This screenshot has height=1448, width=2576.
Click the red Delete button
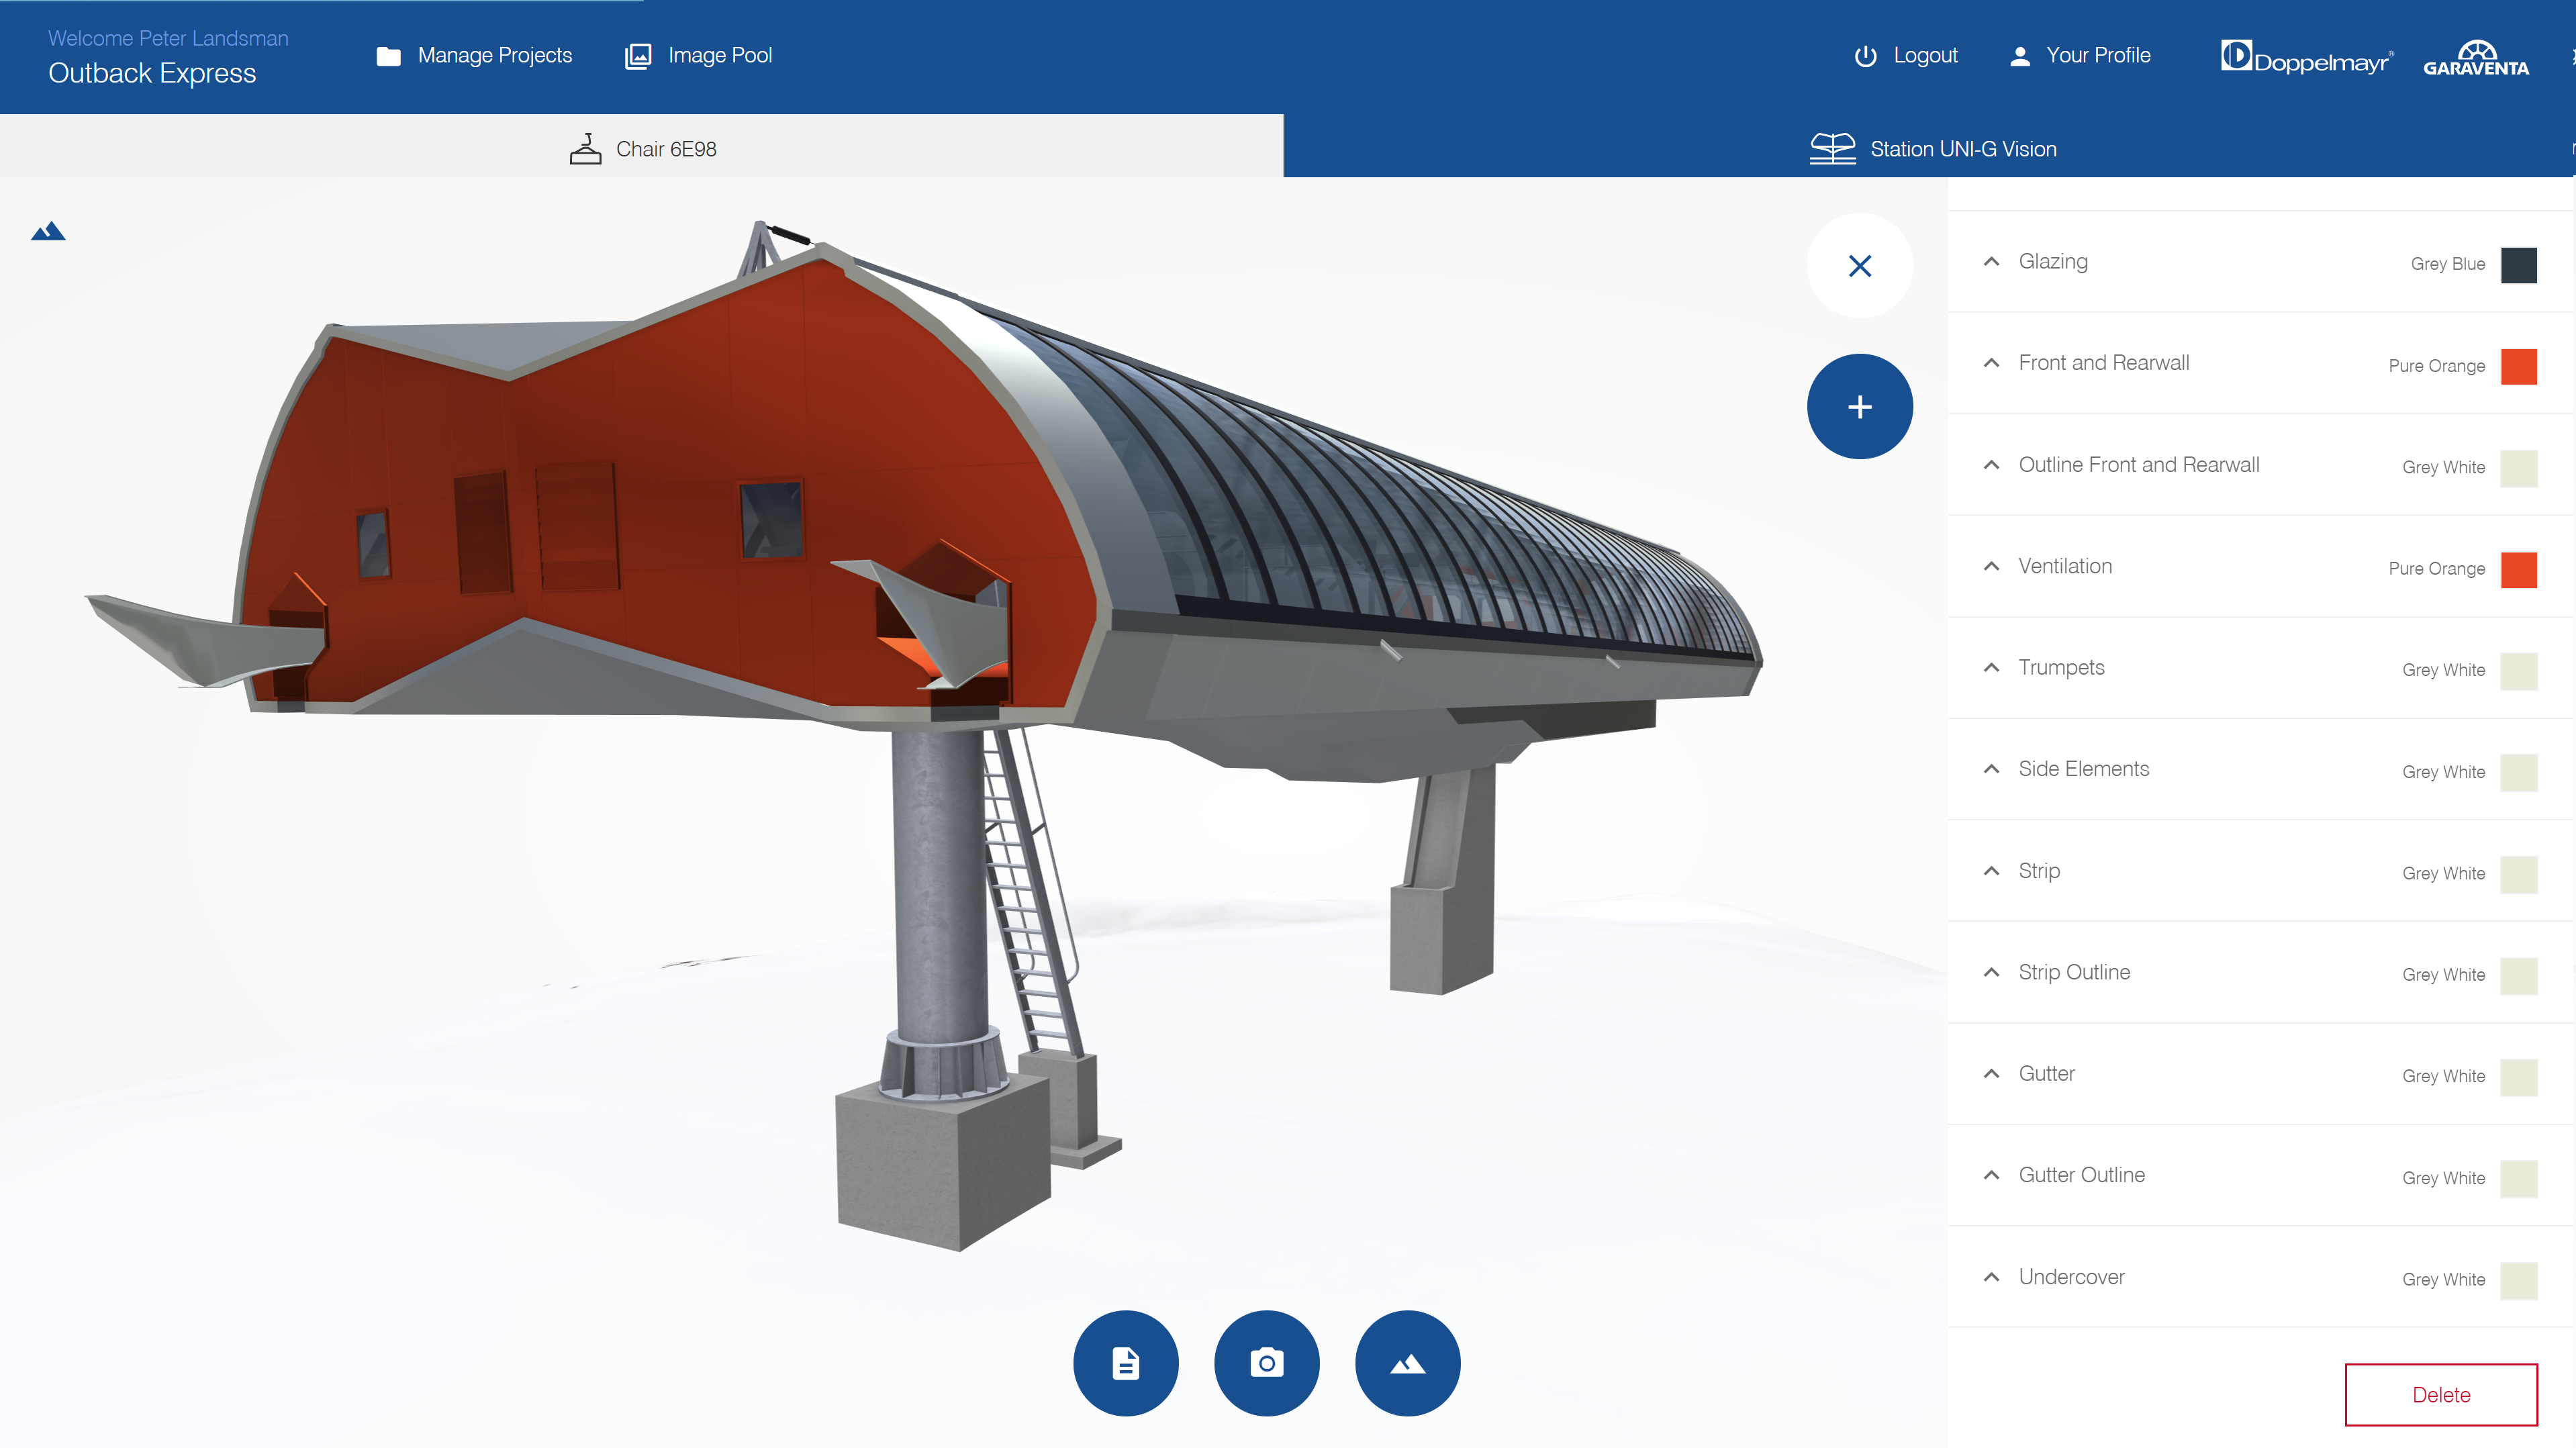(2440, 1394)
